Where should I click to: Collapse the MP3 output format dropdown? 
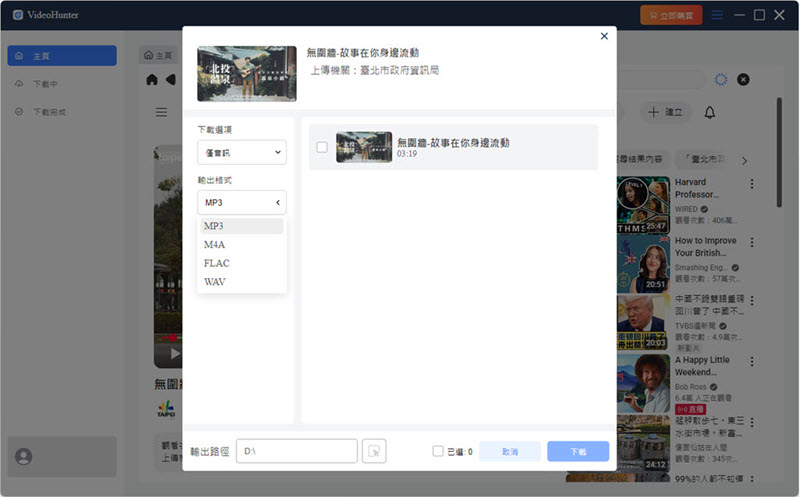point(242,203)
